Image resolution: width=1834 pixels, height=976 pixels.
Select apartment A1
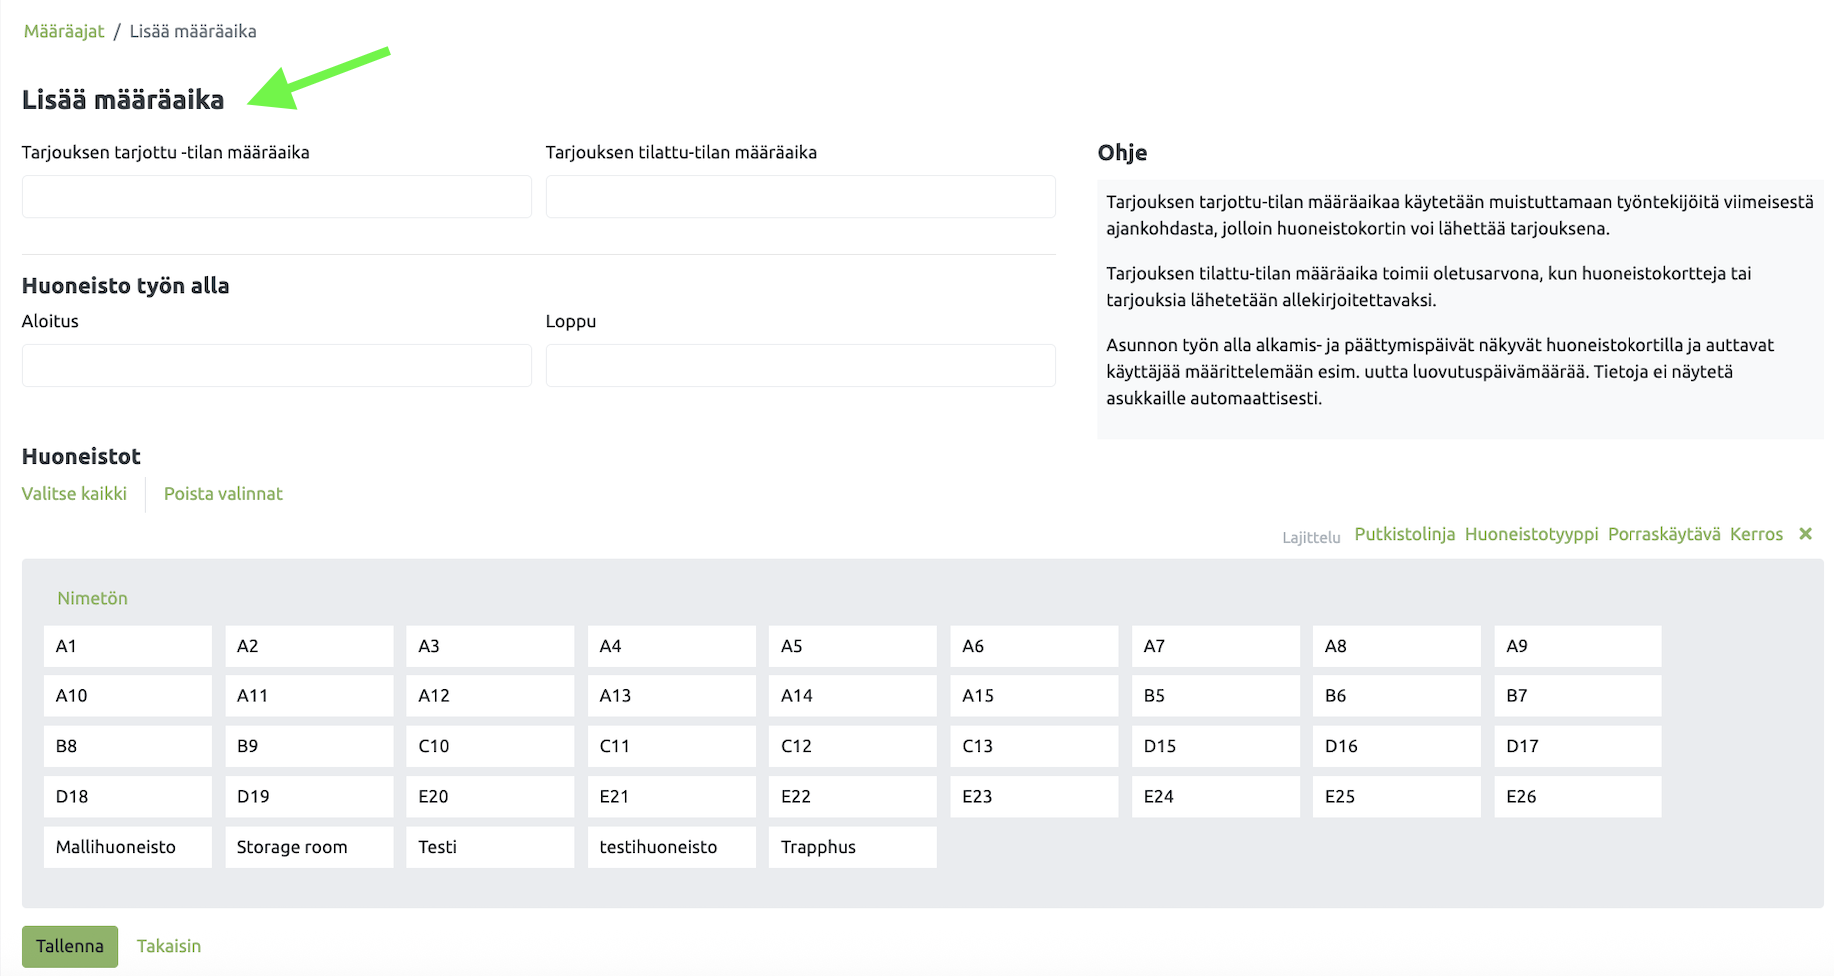tap(127, 646)
